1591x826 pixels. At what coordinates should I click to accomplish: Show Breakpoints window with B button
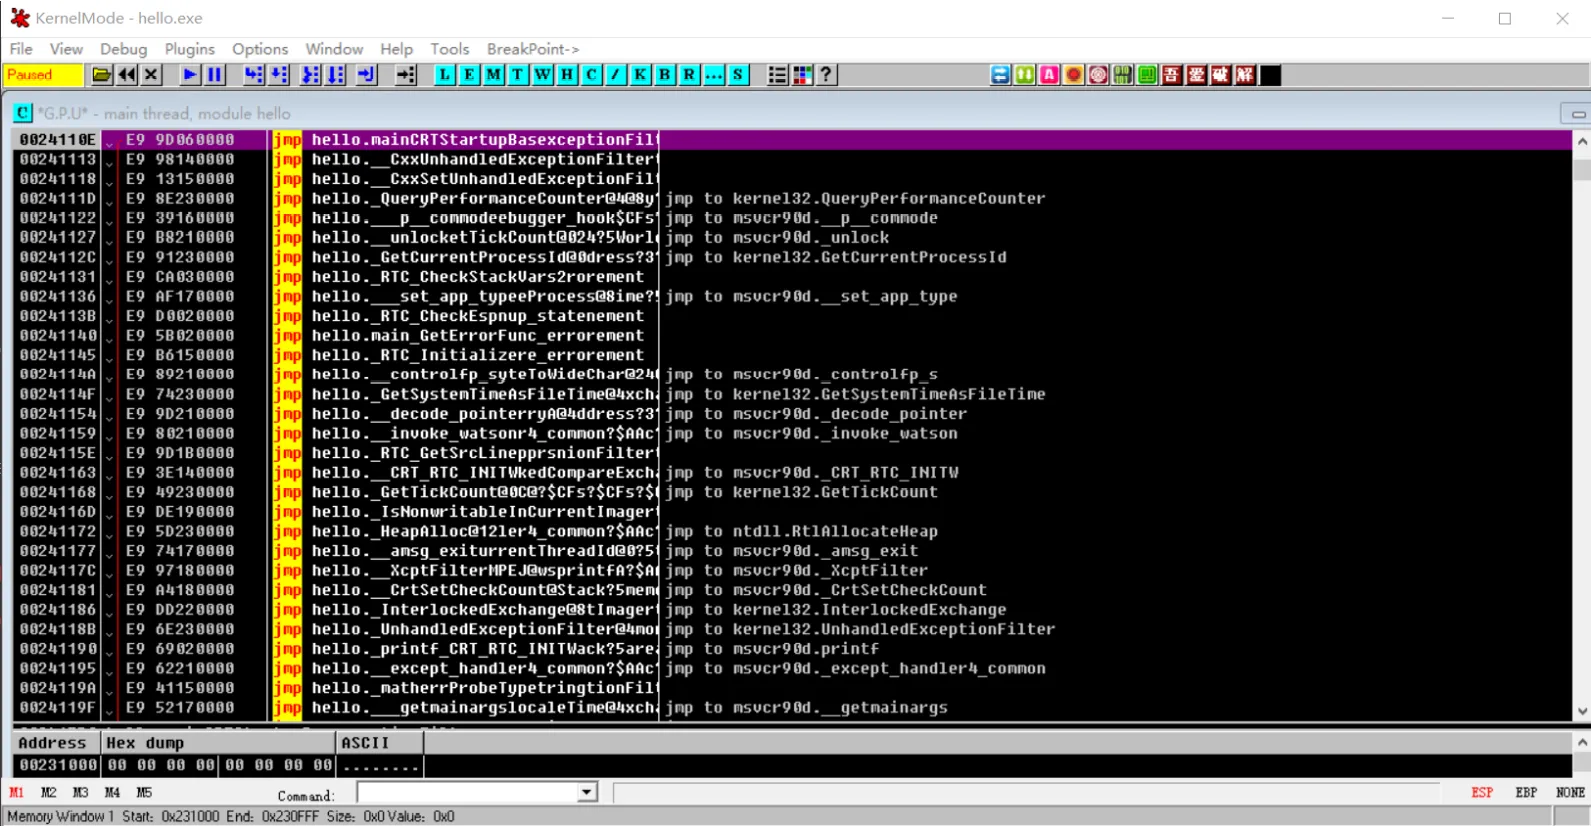click(664, 75)
